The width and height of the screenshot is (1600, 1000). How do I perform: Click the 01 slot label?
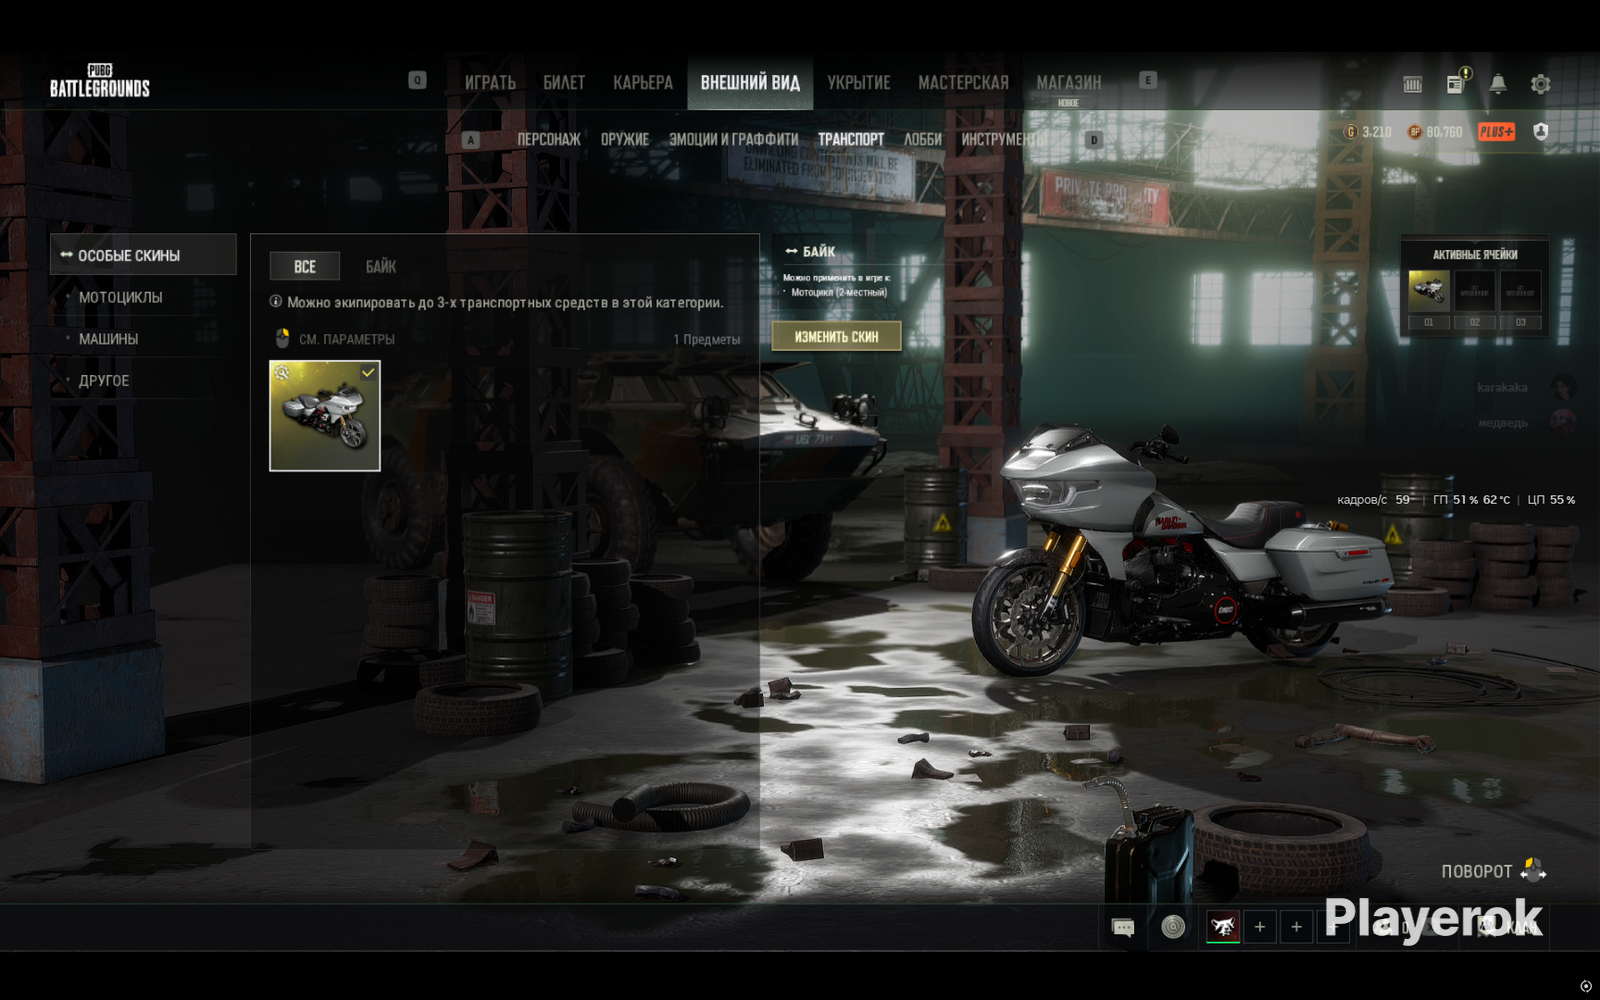1429,322
